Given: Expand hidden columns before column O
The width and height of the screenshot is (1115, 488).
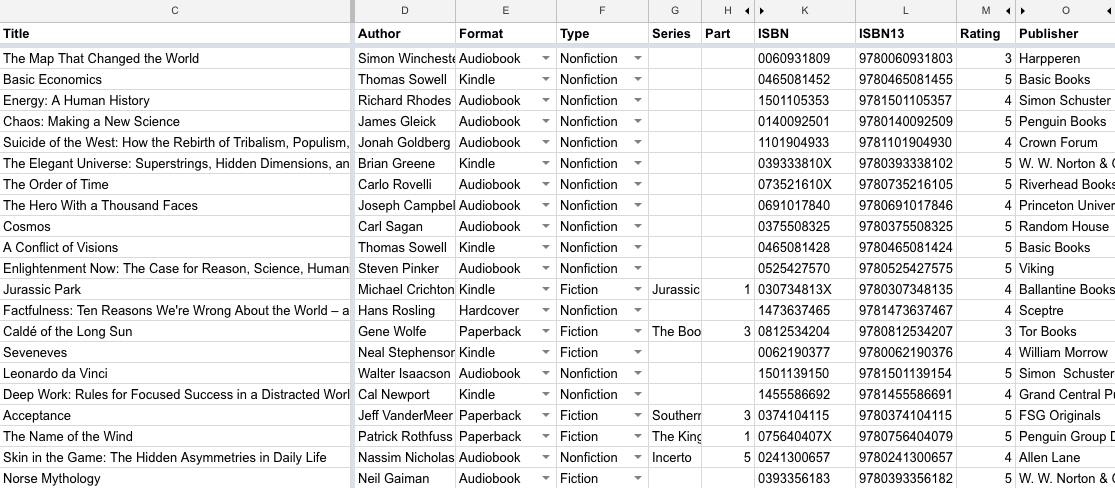Looking at the screenshot, I should [1023, 11].
